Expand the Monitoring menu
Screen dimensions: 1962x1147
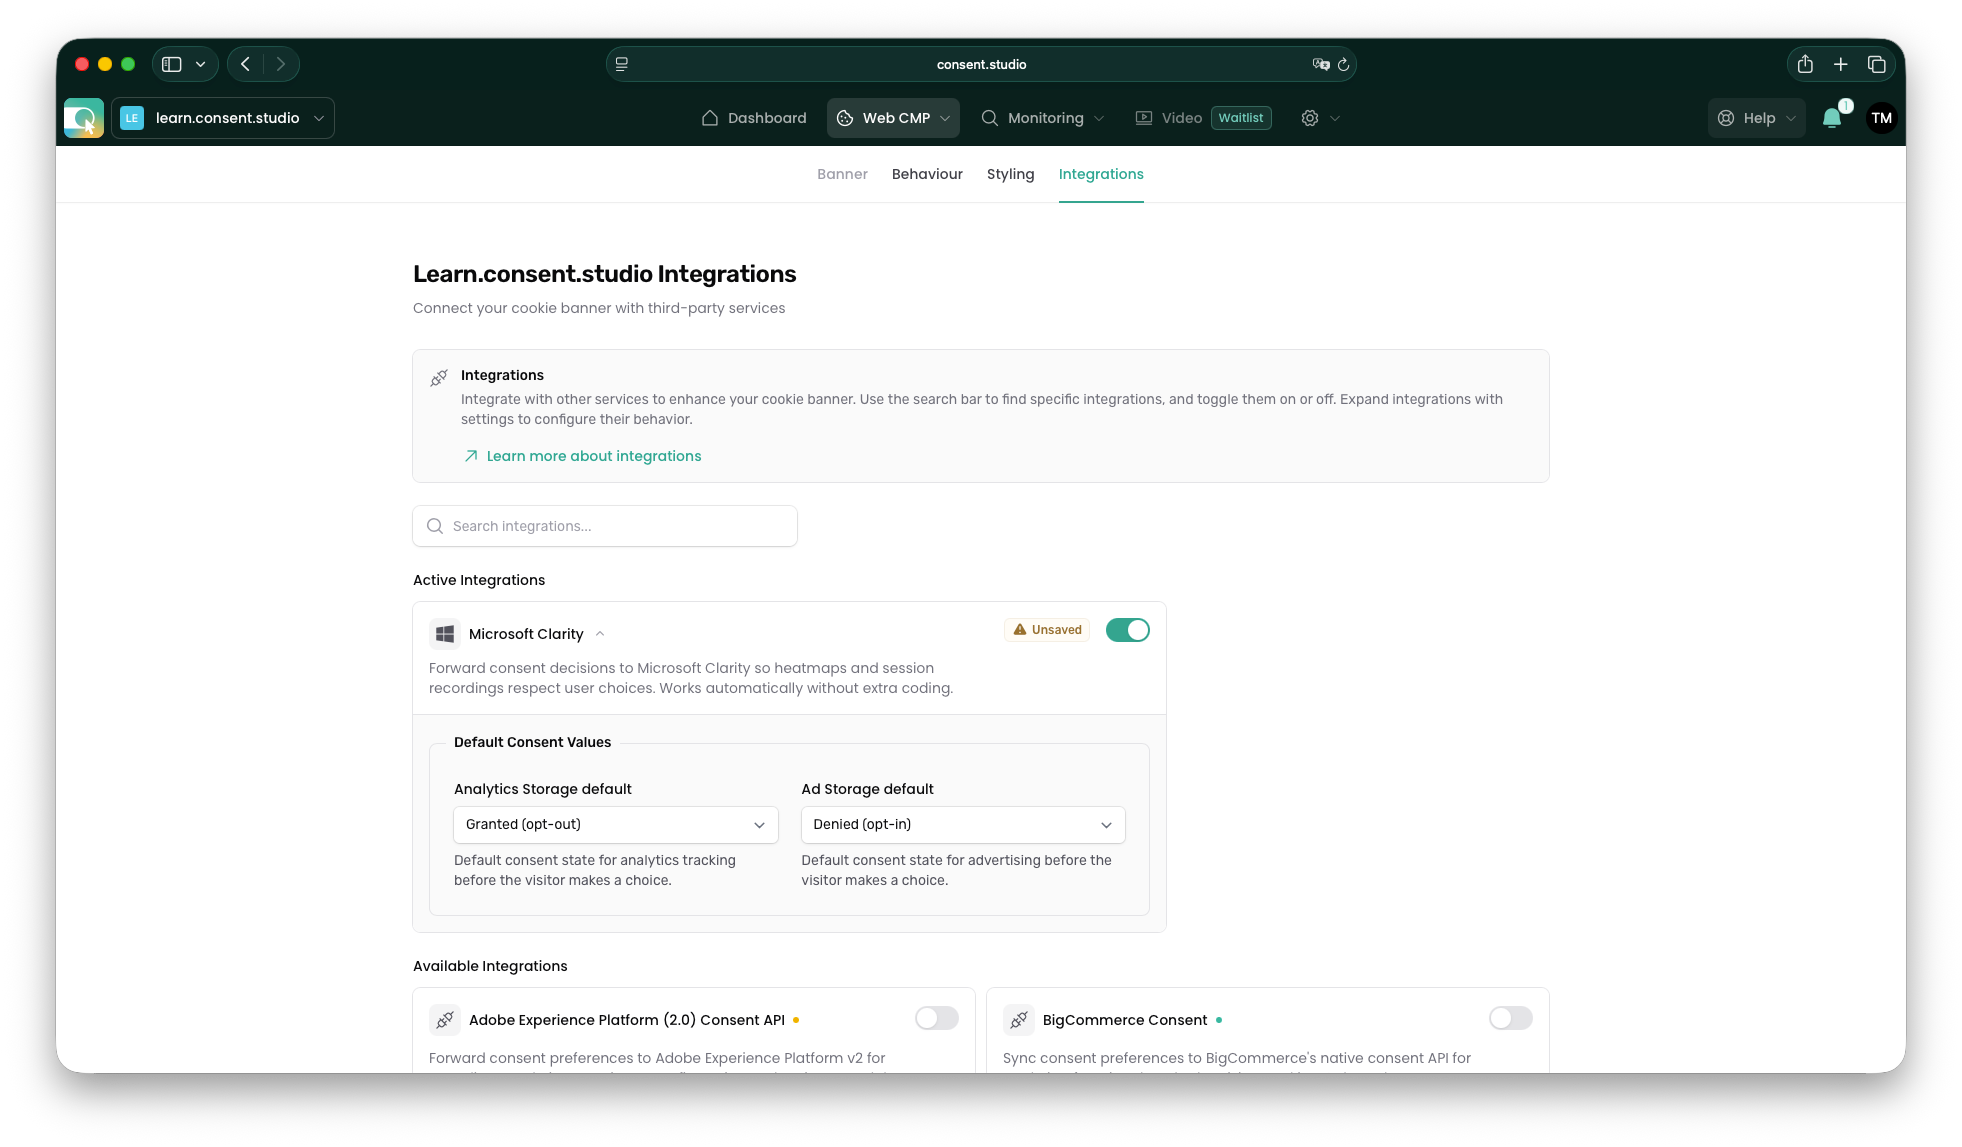(x=1043, y=118)
